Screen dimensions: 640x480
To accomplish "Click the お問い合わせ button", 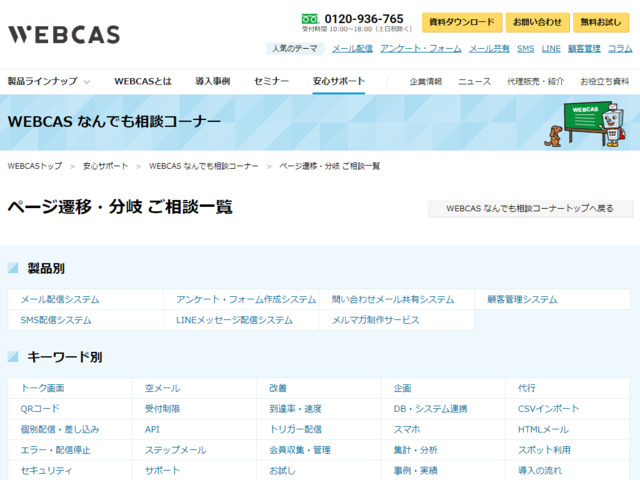I will pyautogui.click(x=538, y=22).
